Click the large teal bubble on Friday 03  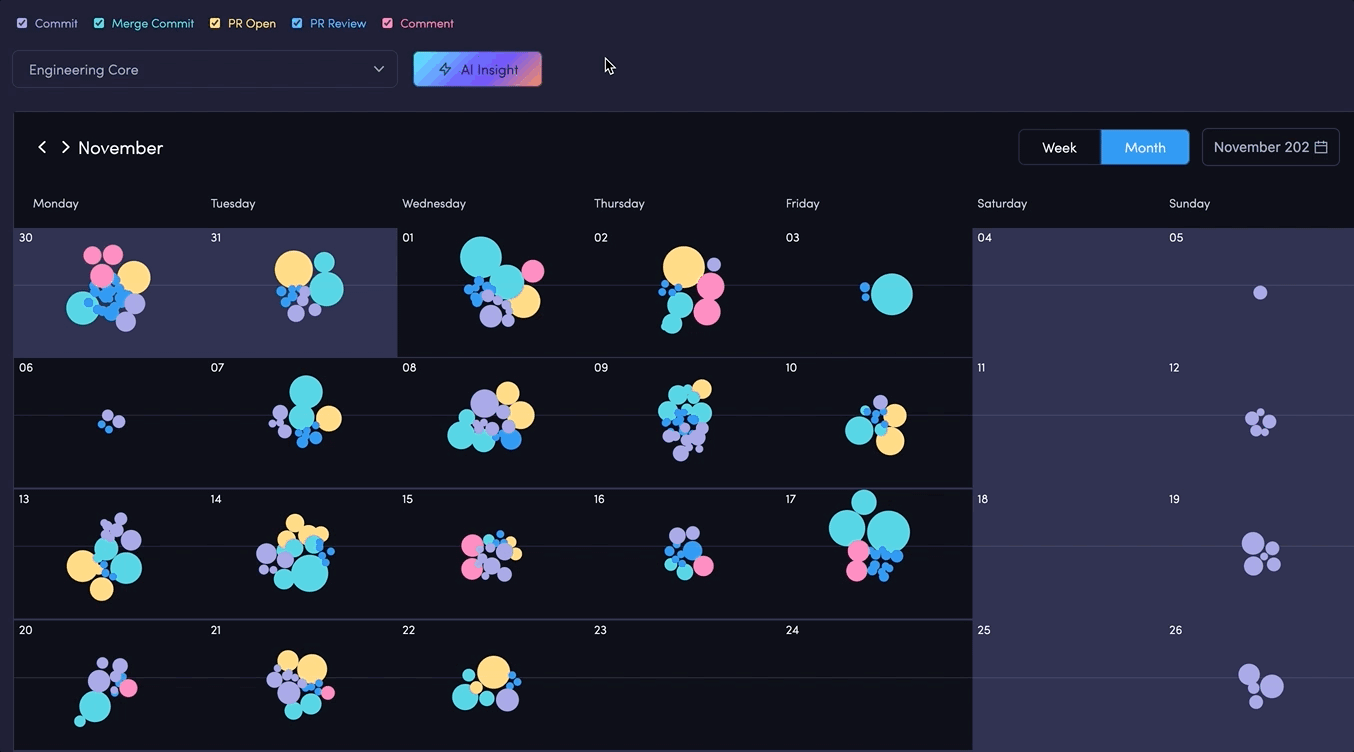891,295
